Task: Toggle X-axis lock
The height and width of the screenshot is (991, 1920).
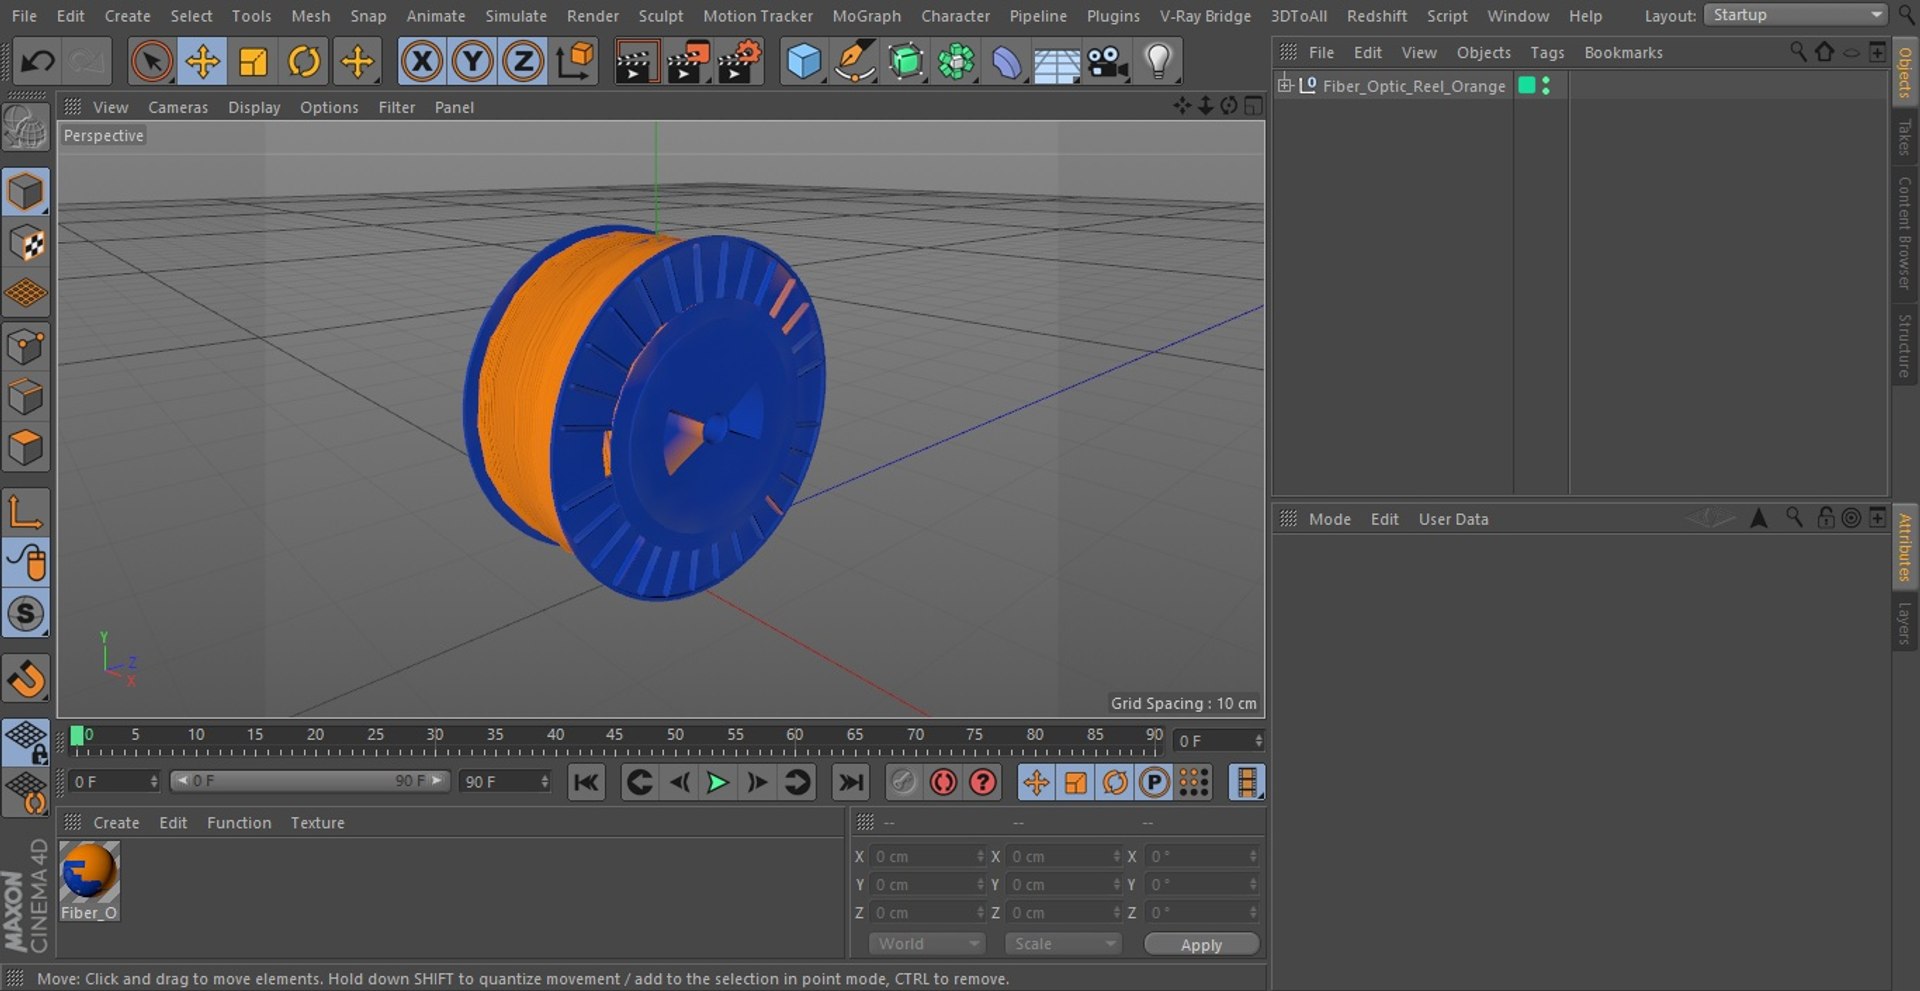Action: [x=422, y=62]
